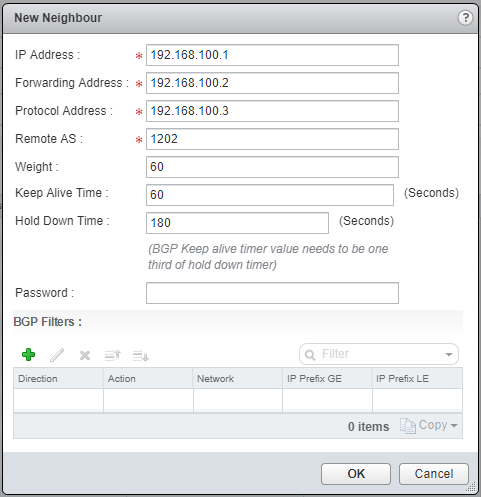The height and width of the screenshot is (497, 481).
Task: Expand the Filter box dropdown arrow
Action: [x=449, y=354]
